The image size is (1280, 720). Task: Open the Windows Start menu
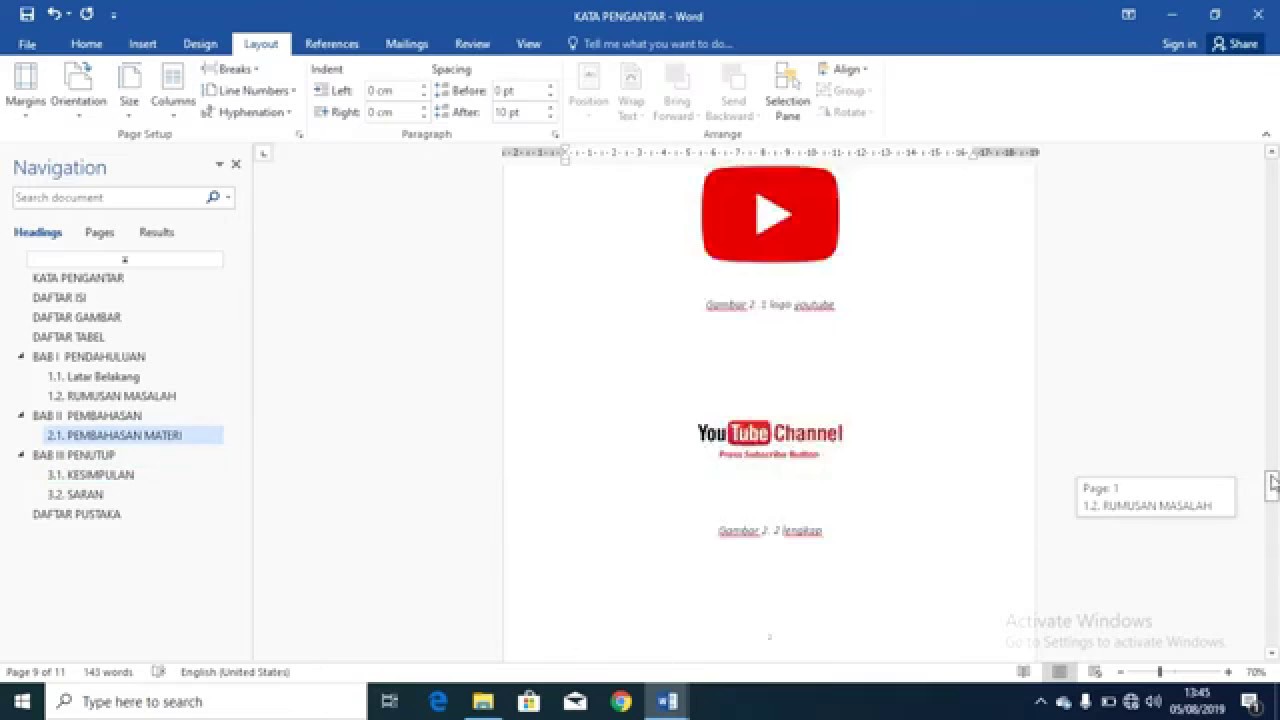[22, 701]
